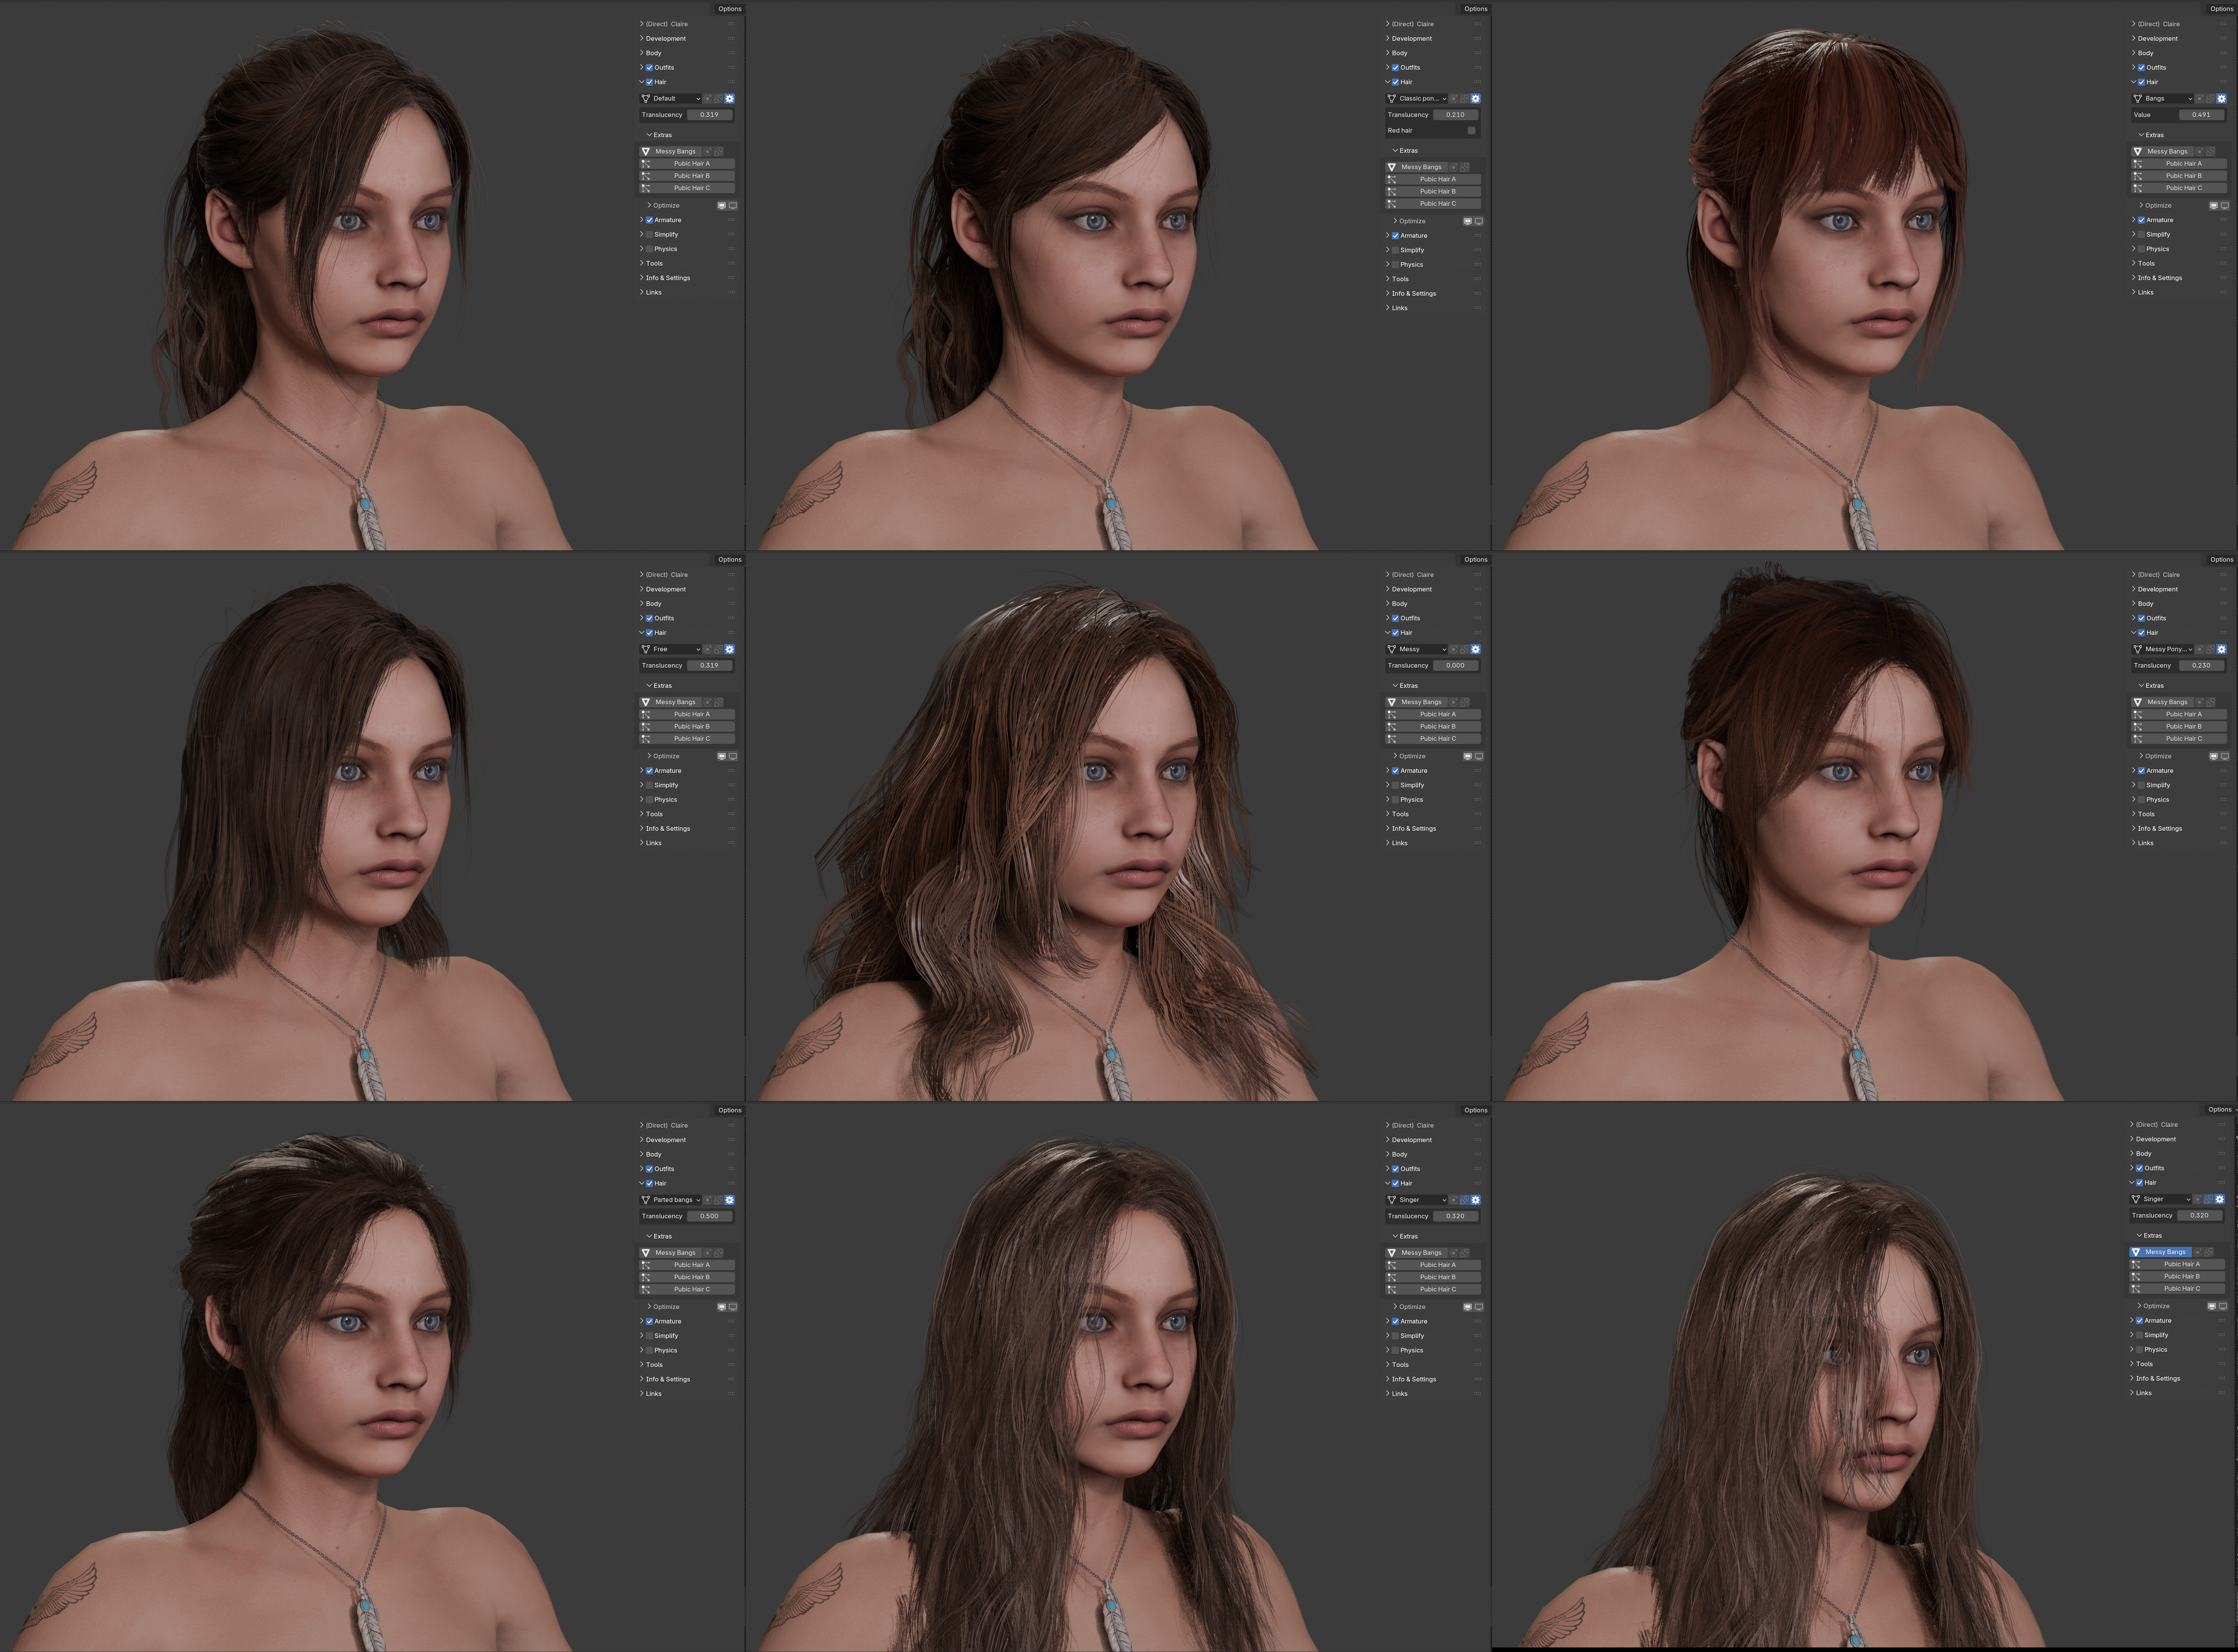This screenshot has width=2238, height=1652.
Task: Click gear icon beside Parted bangs dropdown
Action: click(730, 1200)
